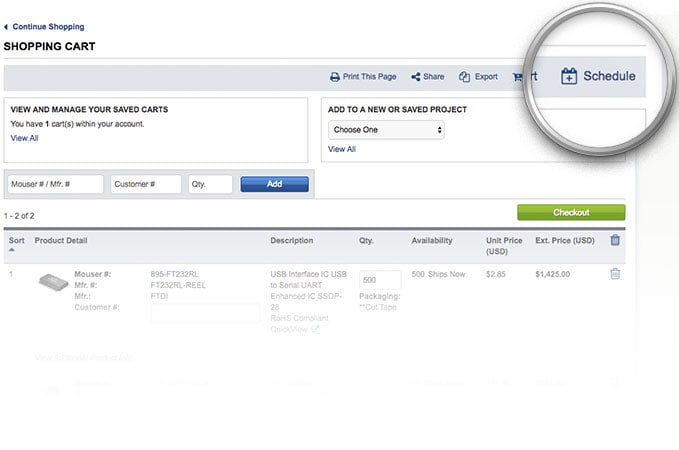Click the Export icon in toolbar
The image size is (679, 450).
(x=464, y=77)
